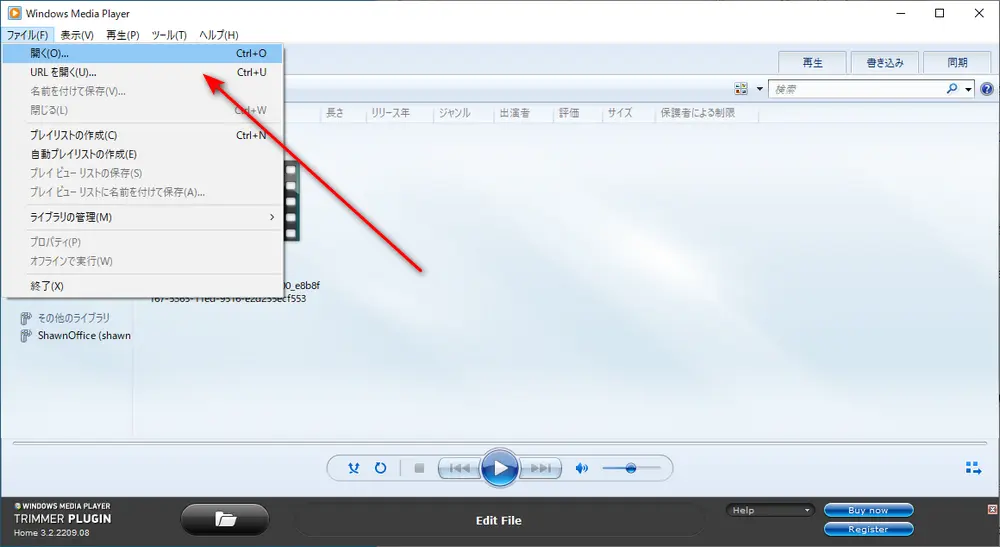This screenshot has width=1000, height=547.
Task: Click the 評価 column header
Action: pyautogui.click(x=569, y=113)
